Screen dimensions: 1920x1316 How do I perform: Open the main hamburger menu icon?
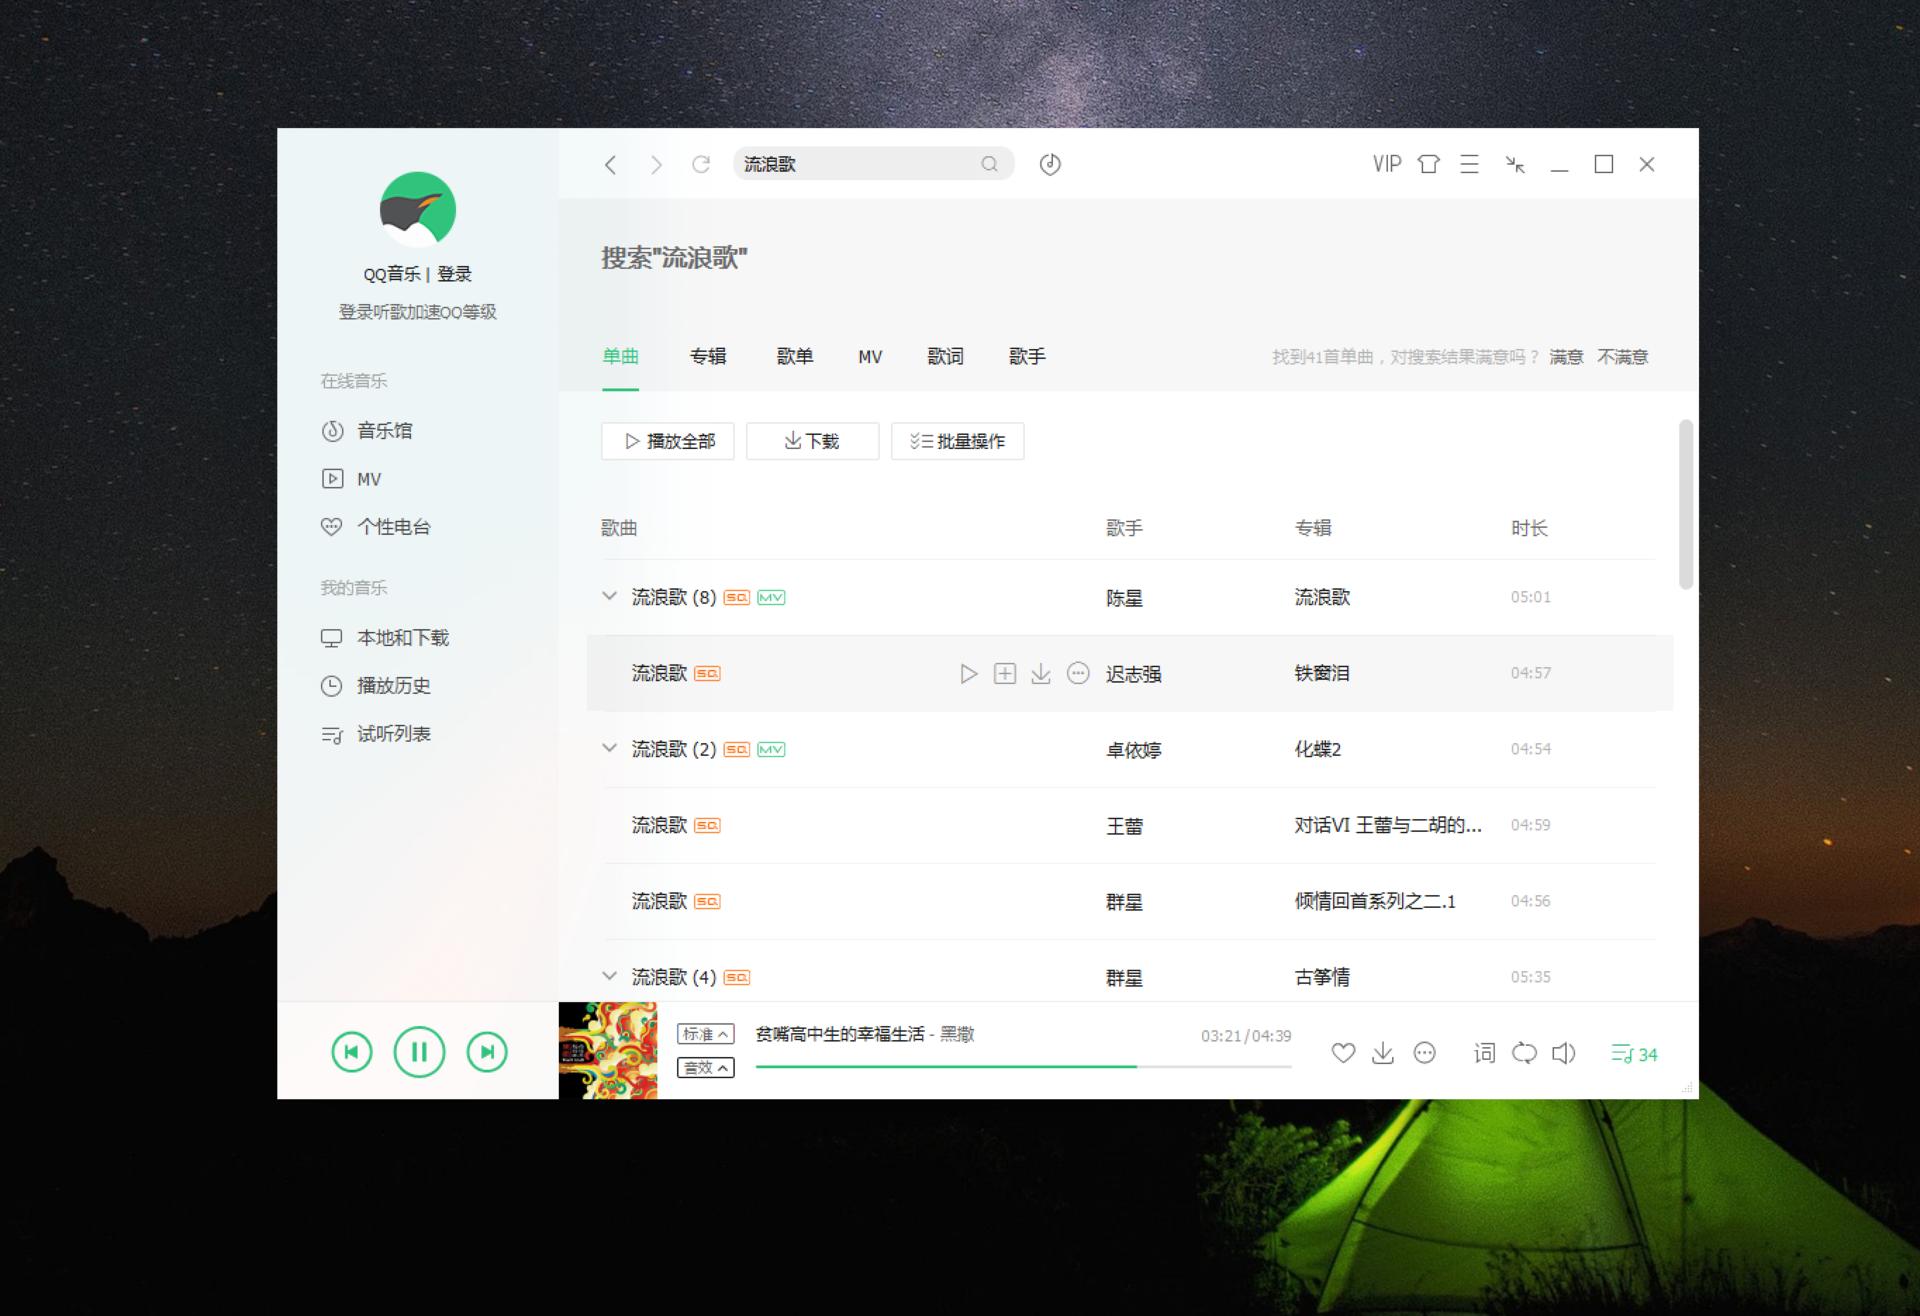1469,163
